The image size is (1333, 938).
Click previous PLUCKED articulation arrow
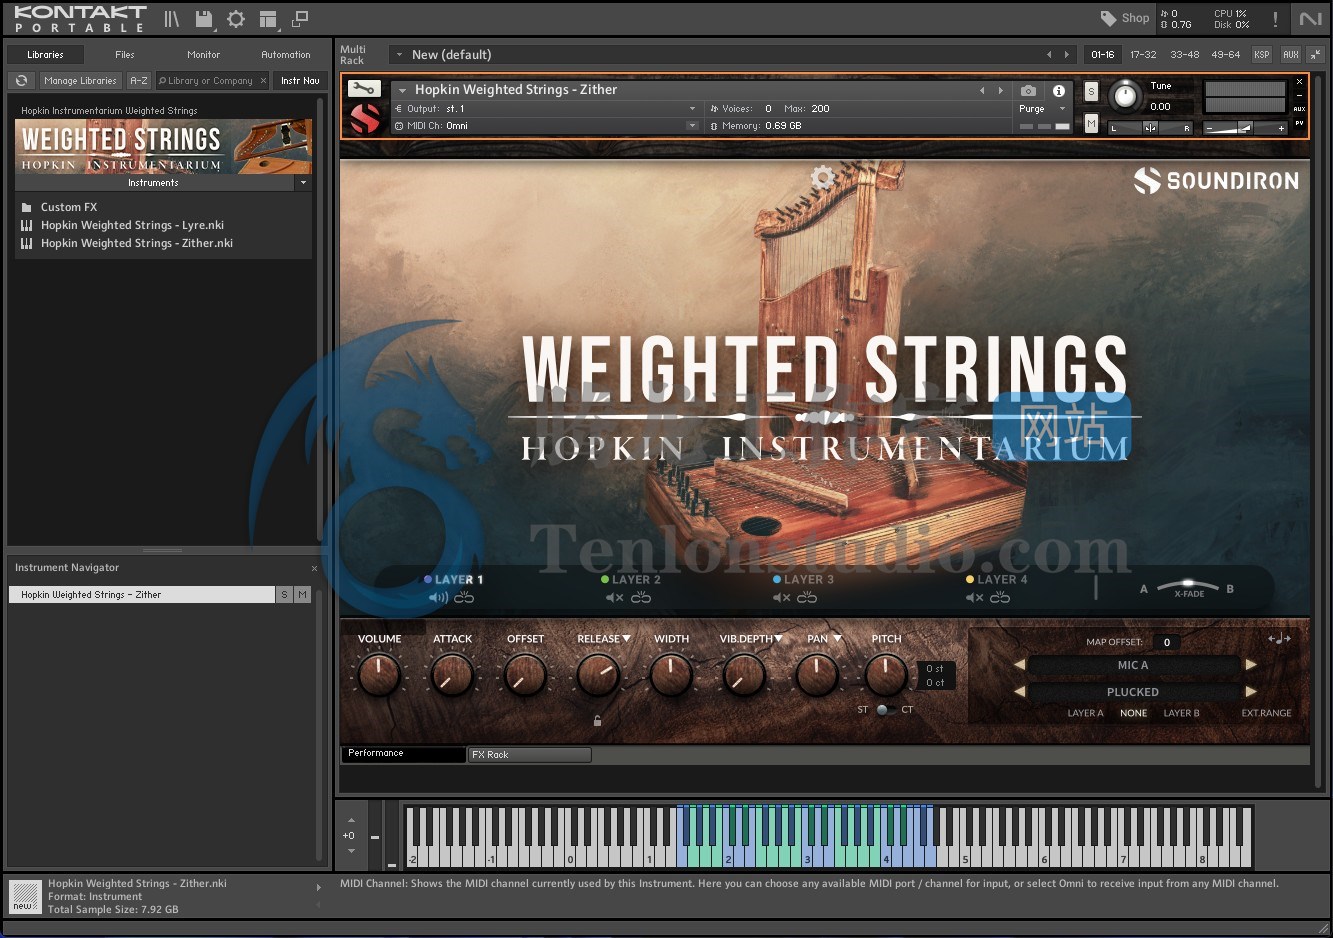coord(1019,692)
